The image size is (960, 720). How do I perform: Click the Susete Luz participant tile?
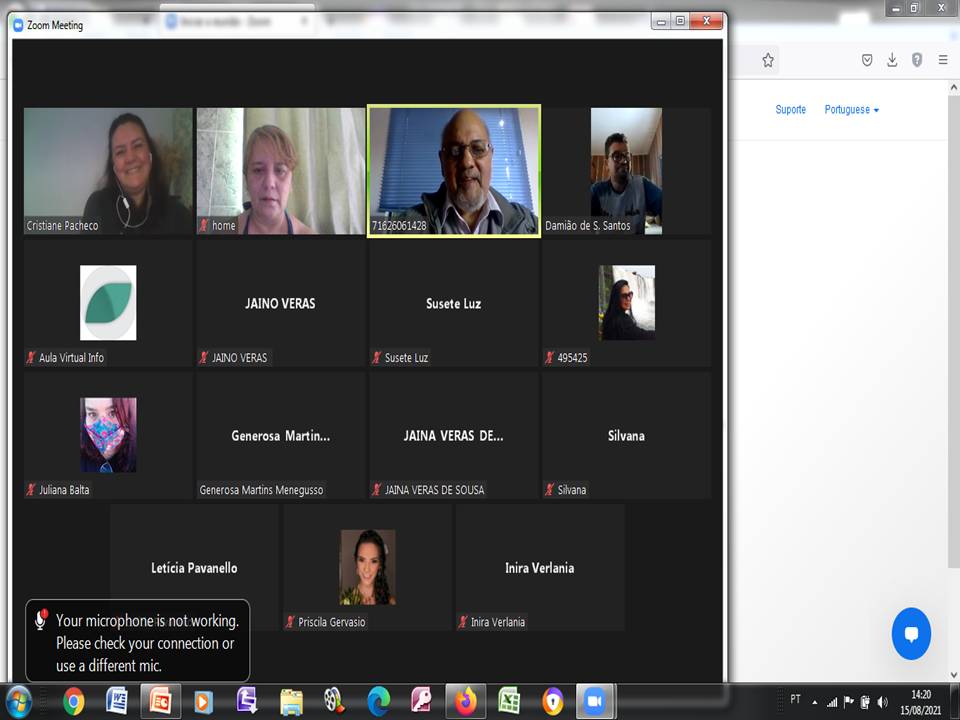[x=454, y=304]
